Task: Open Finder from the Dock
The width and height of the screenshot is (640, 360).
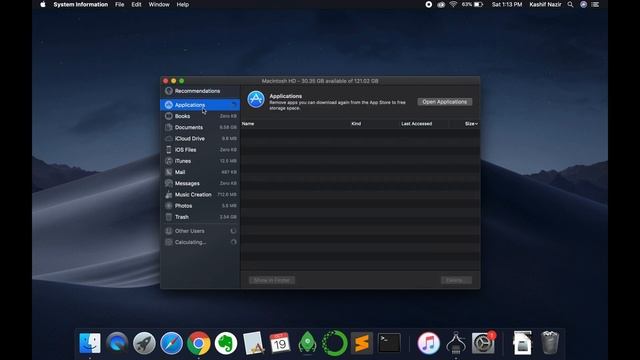Action: [90, 343]
